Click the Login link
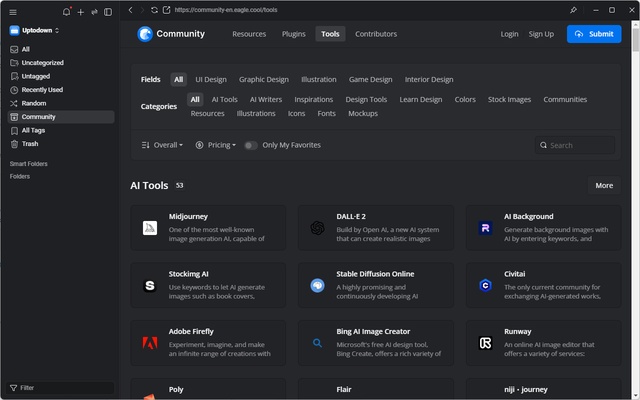The width and height of the screenshot is (640, 400). pos(509,34)
